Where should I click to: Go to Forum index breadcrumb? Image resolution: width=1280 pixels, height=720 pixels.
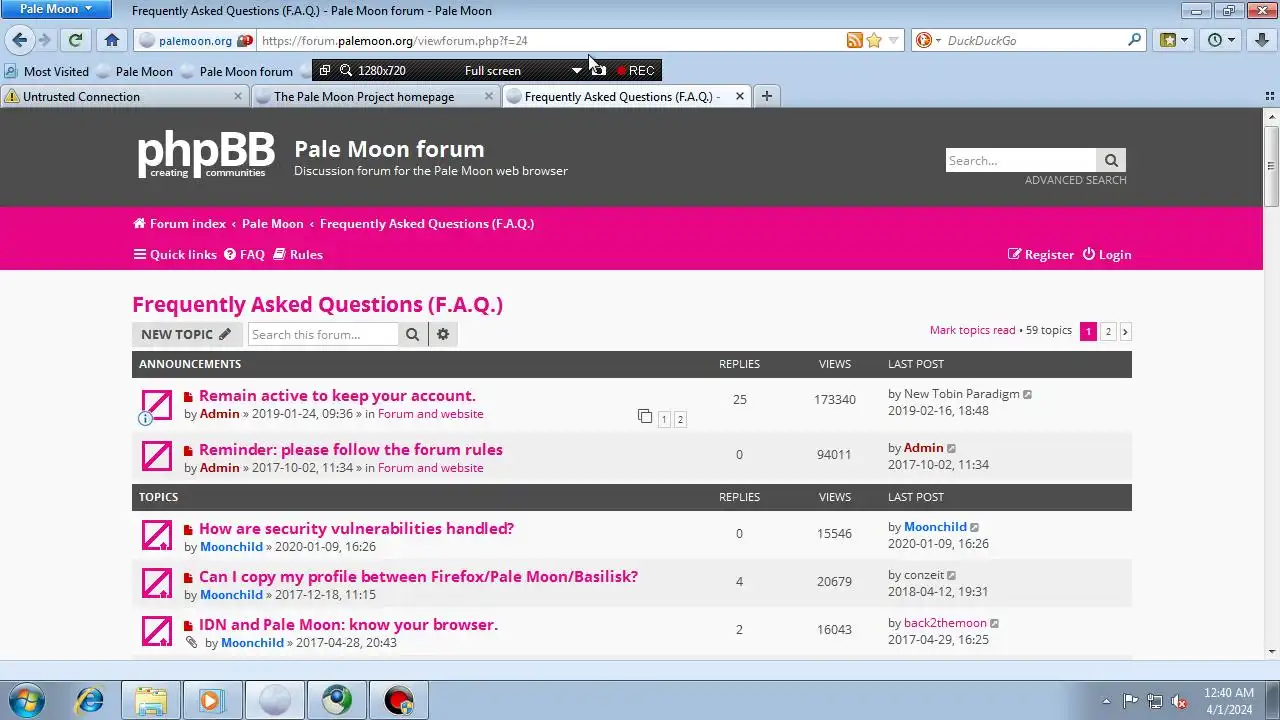click(180, 223)
